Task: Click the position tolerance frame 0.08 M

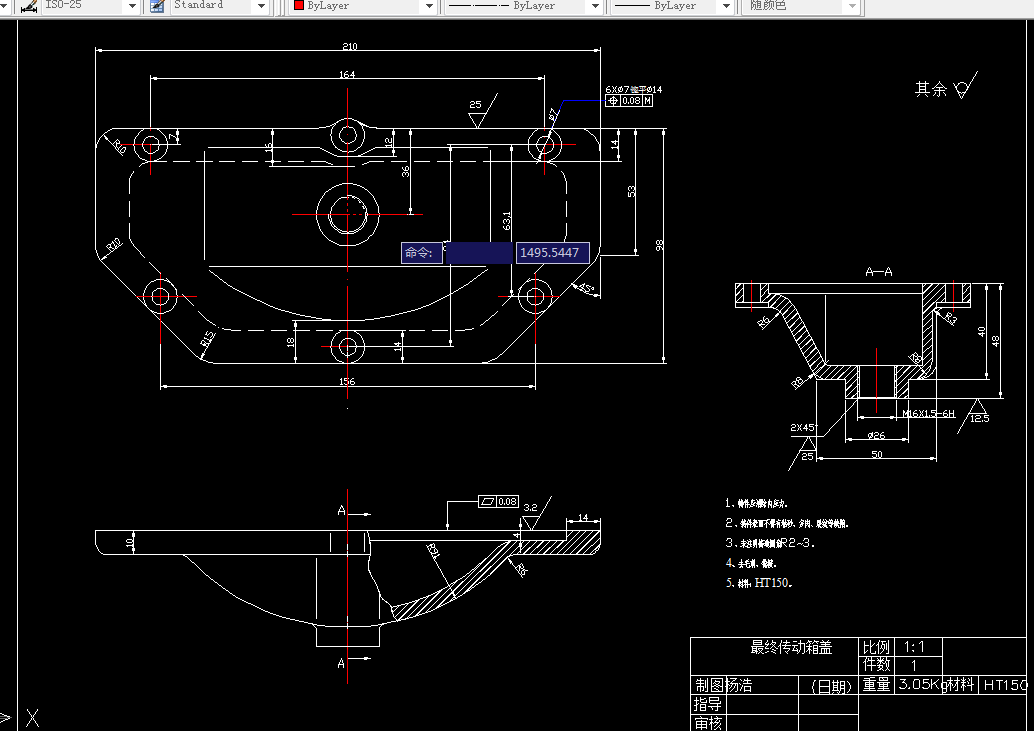Action: 629,101
